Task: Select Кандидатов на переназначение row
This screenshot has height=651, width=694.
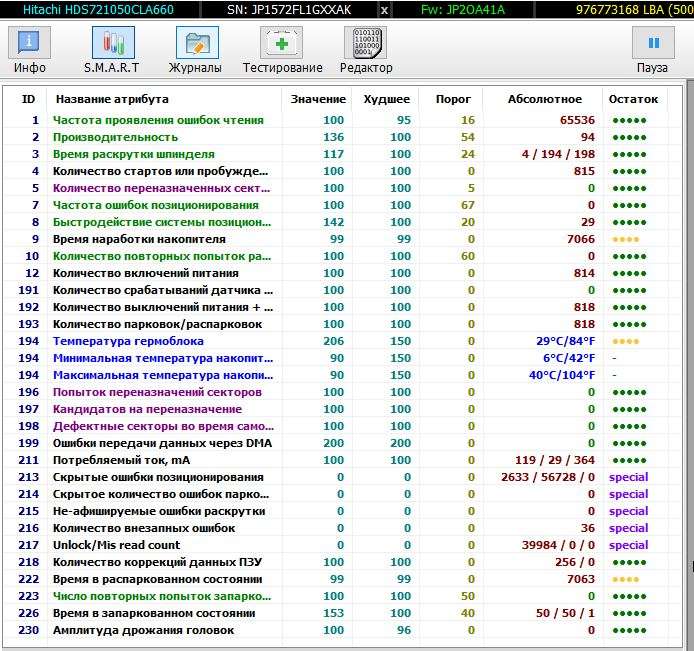Action: pyautogui.click(x=341, y=409)
